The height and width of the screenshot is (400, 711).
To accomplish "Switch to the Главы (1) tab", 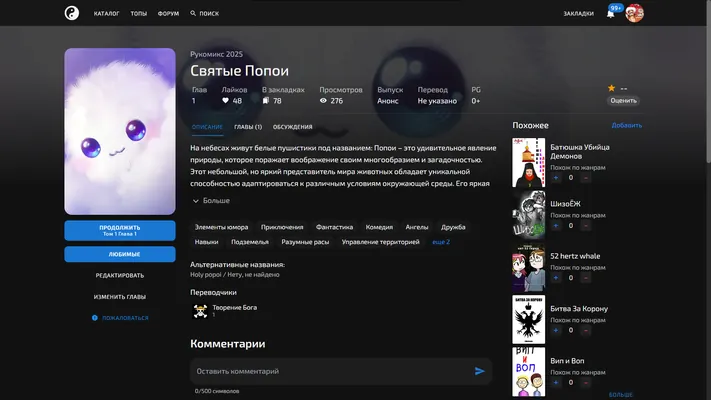I will click(248, 127).
